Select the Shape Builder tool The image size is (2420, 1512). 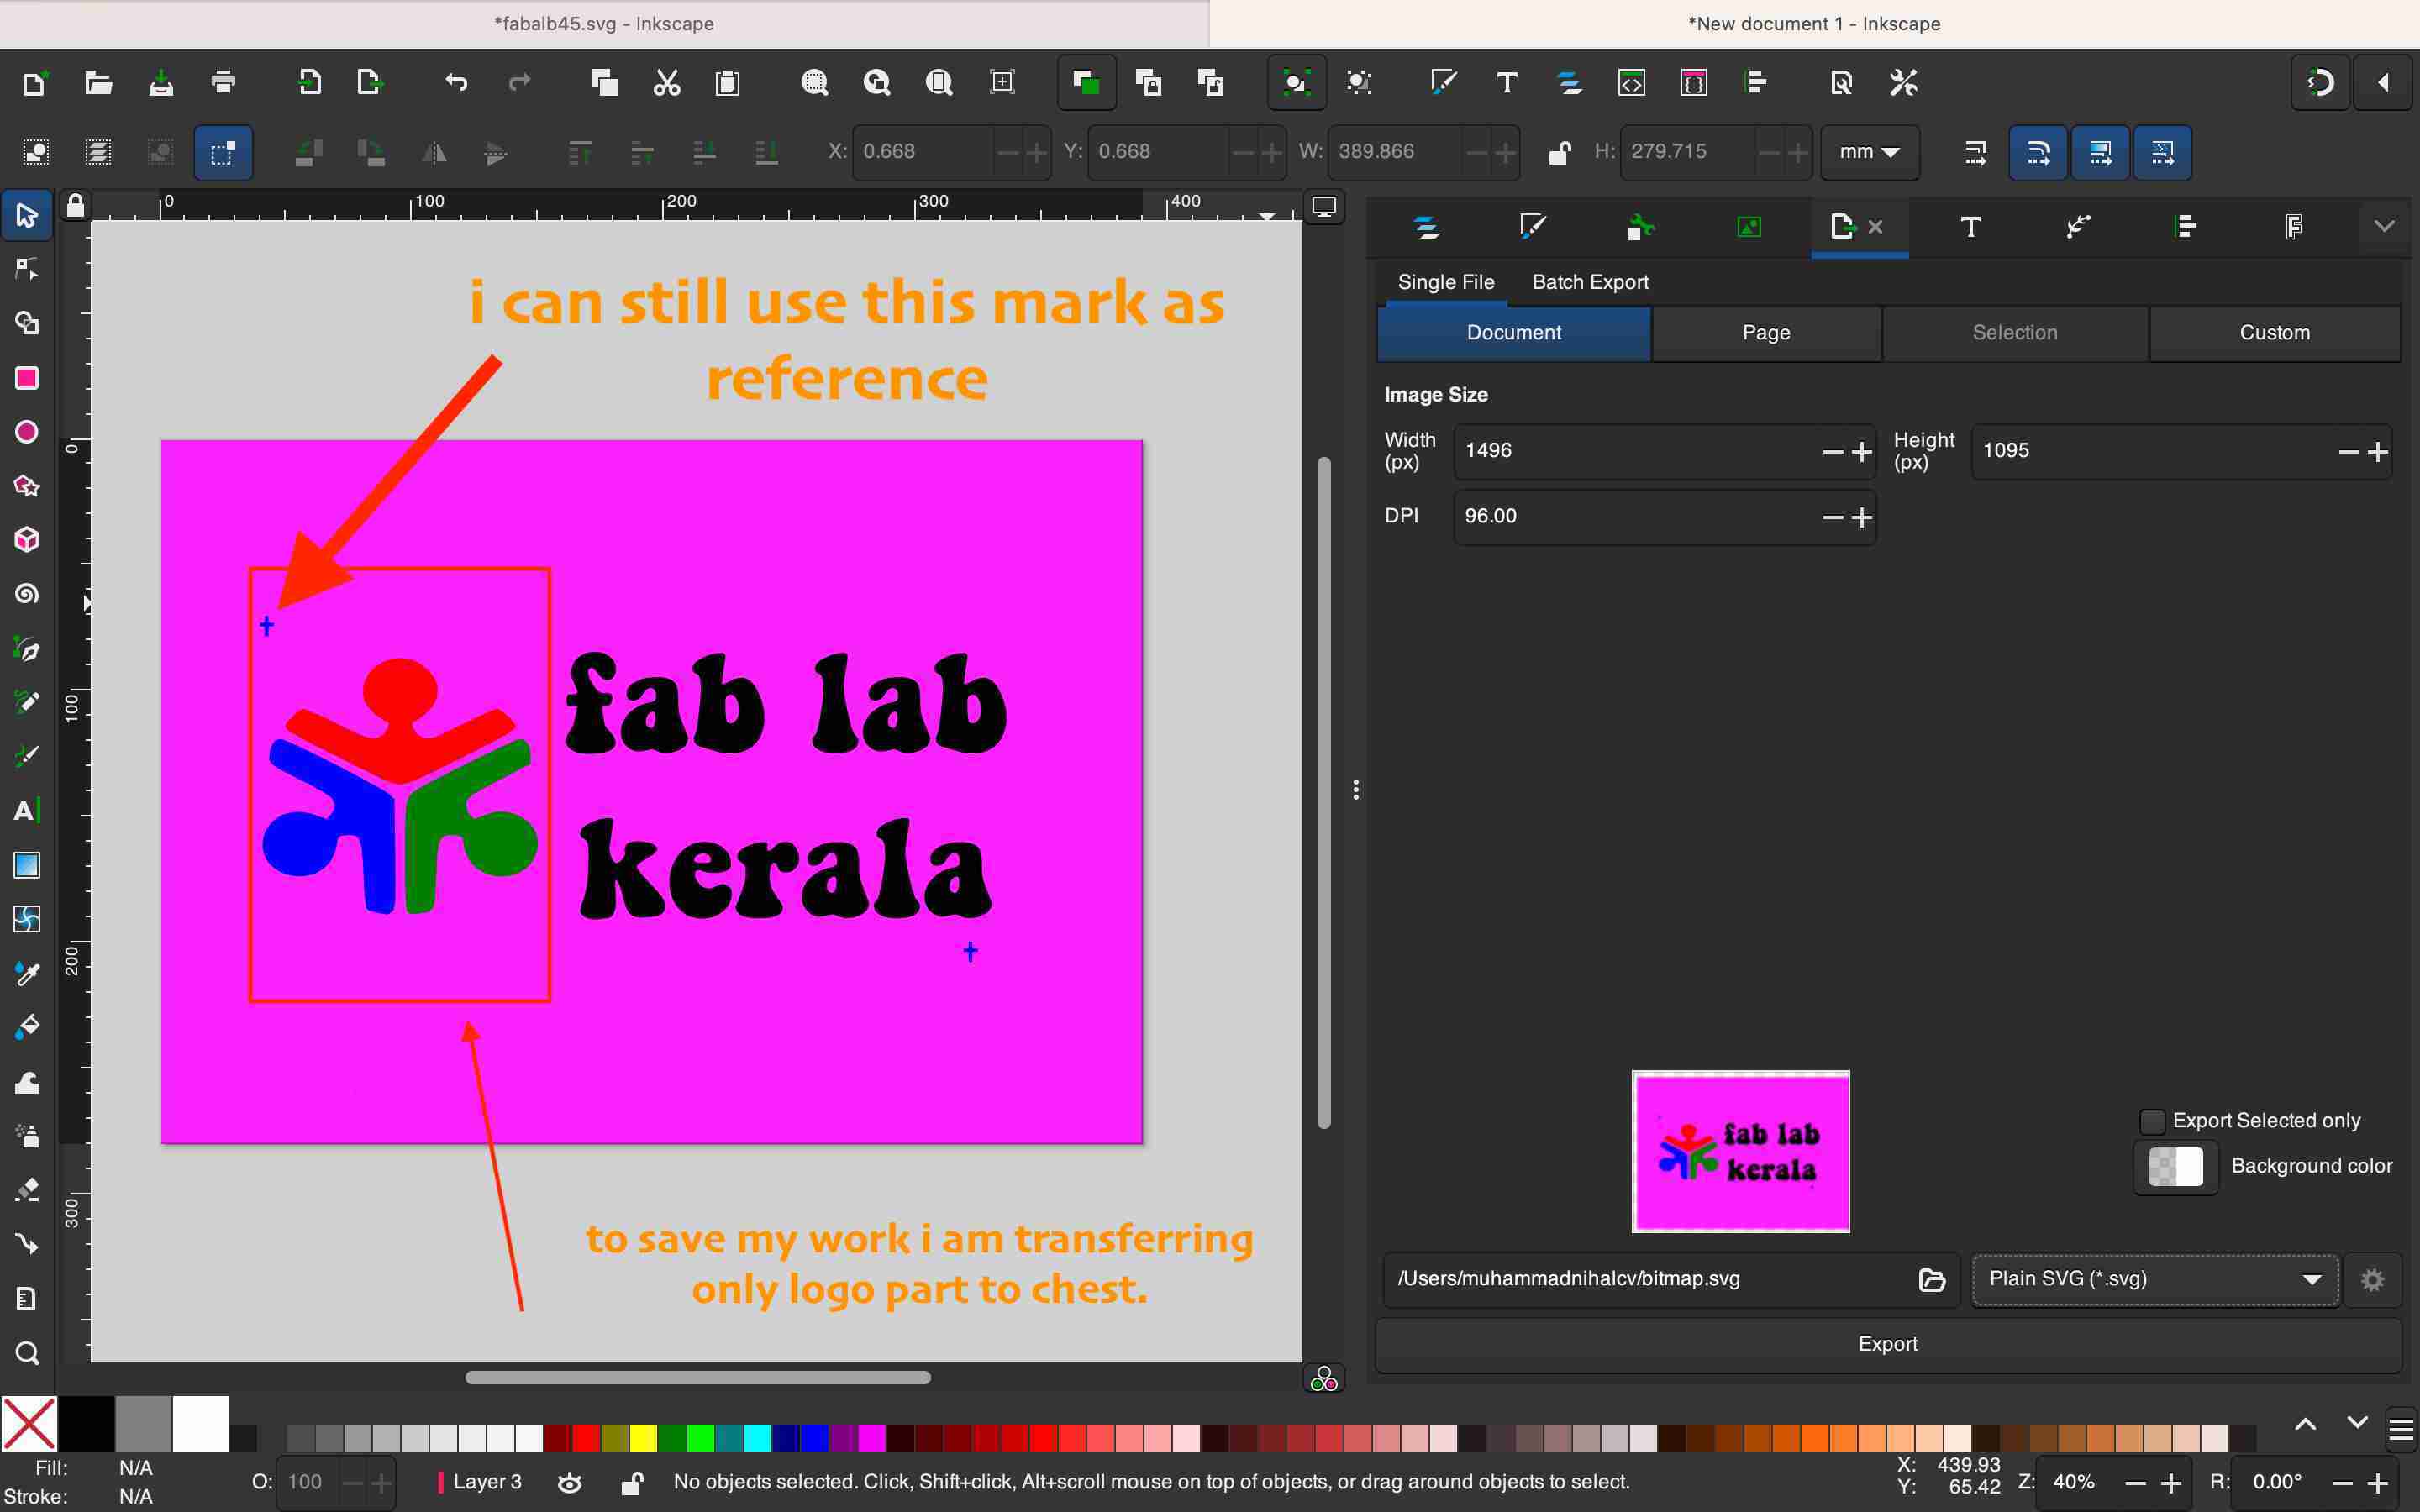click(x=27, y=323)
